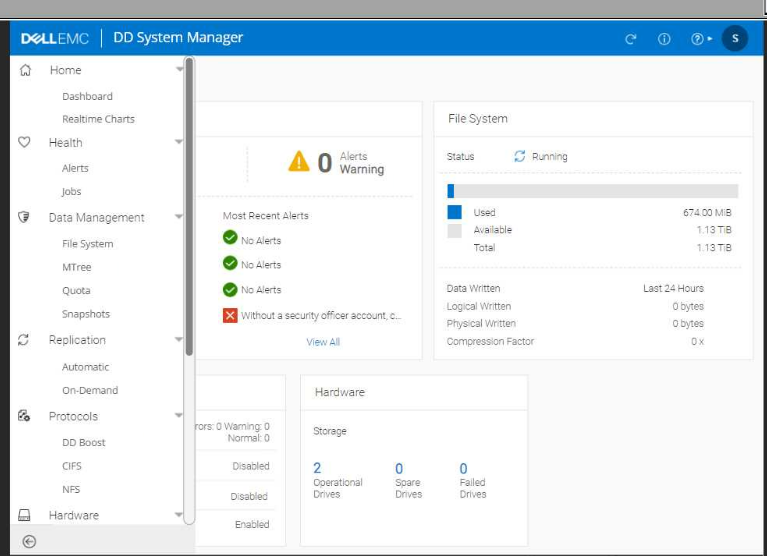Collapse the Home section arrow
This screenshot has width=767, height=556.
pyautogui.click(x=179, y=69)
